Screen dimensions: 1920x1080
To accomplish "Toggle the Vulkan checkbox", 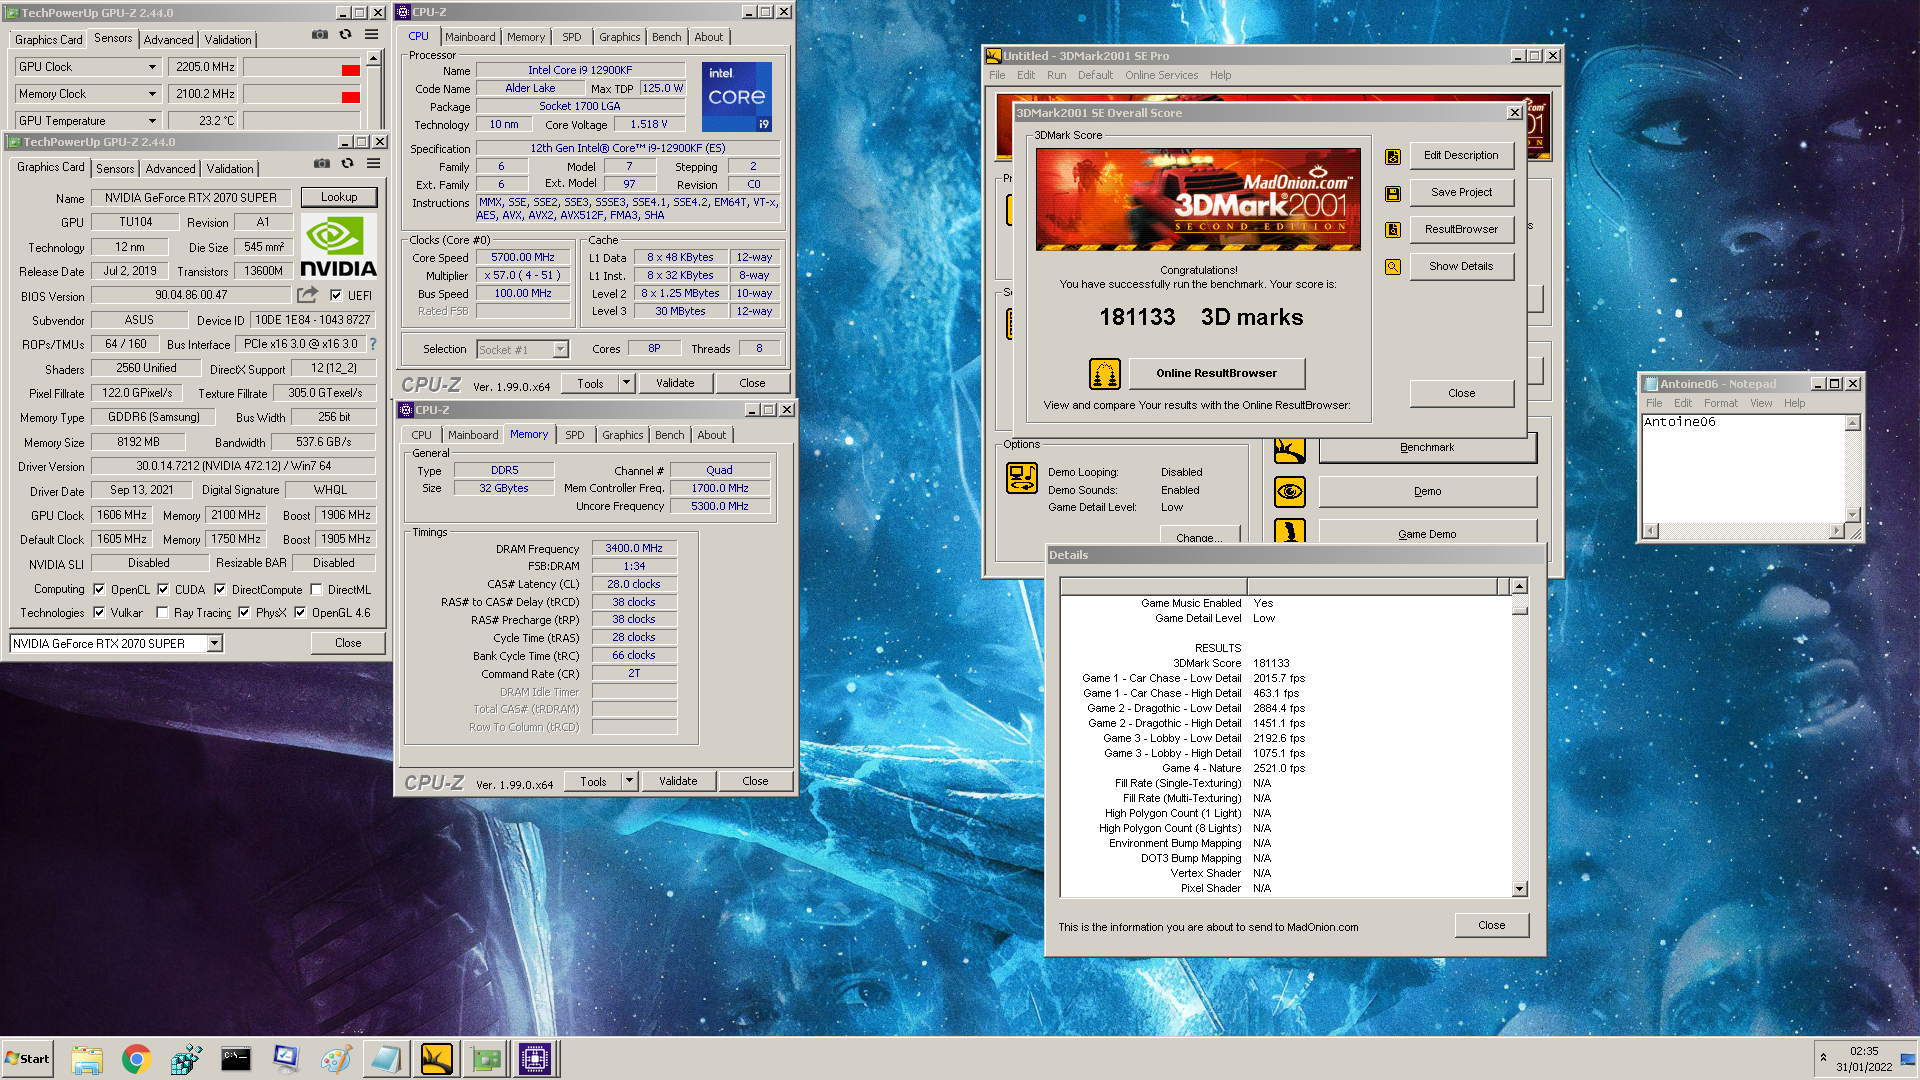I will click(x=99, y=612).
